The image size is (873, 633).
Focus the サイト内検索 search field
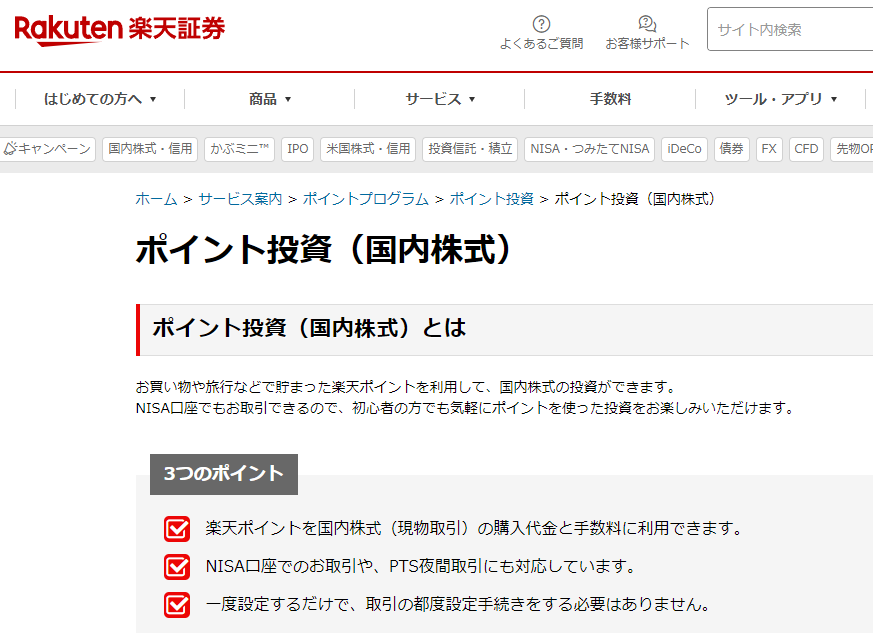pos(790,30)
